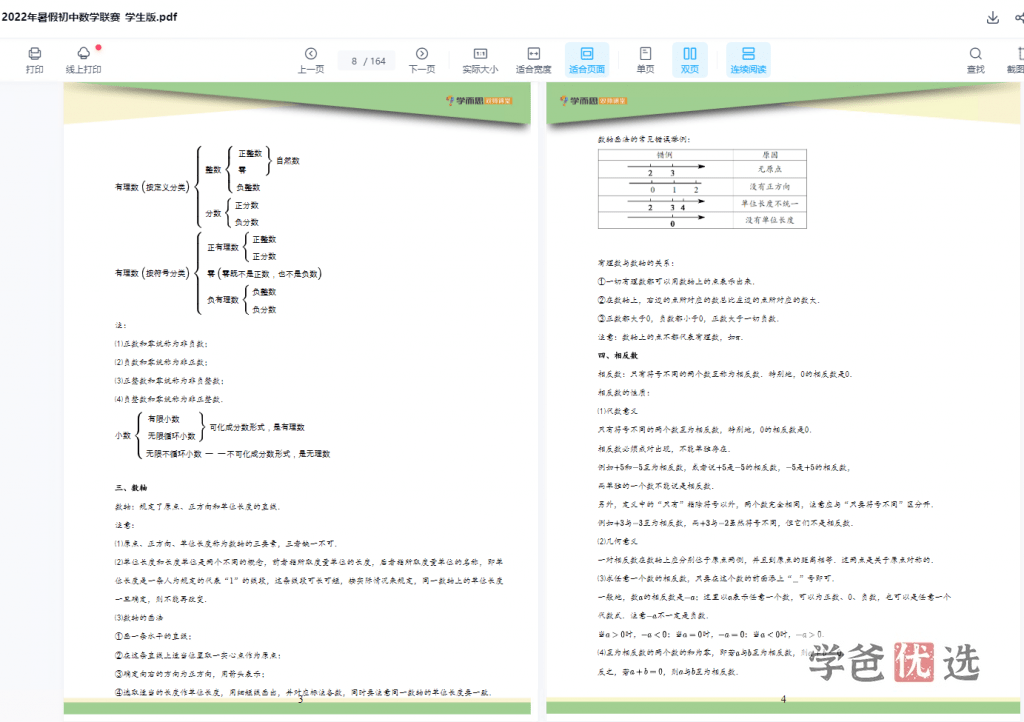Click line (1)代数意义
Viewport: 1024px width, 722px height.
[x=617, y=411]
